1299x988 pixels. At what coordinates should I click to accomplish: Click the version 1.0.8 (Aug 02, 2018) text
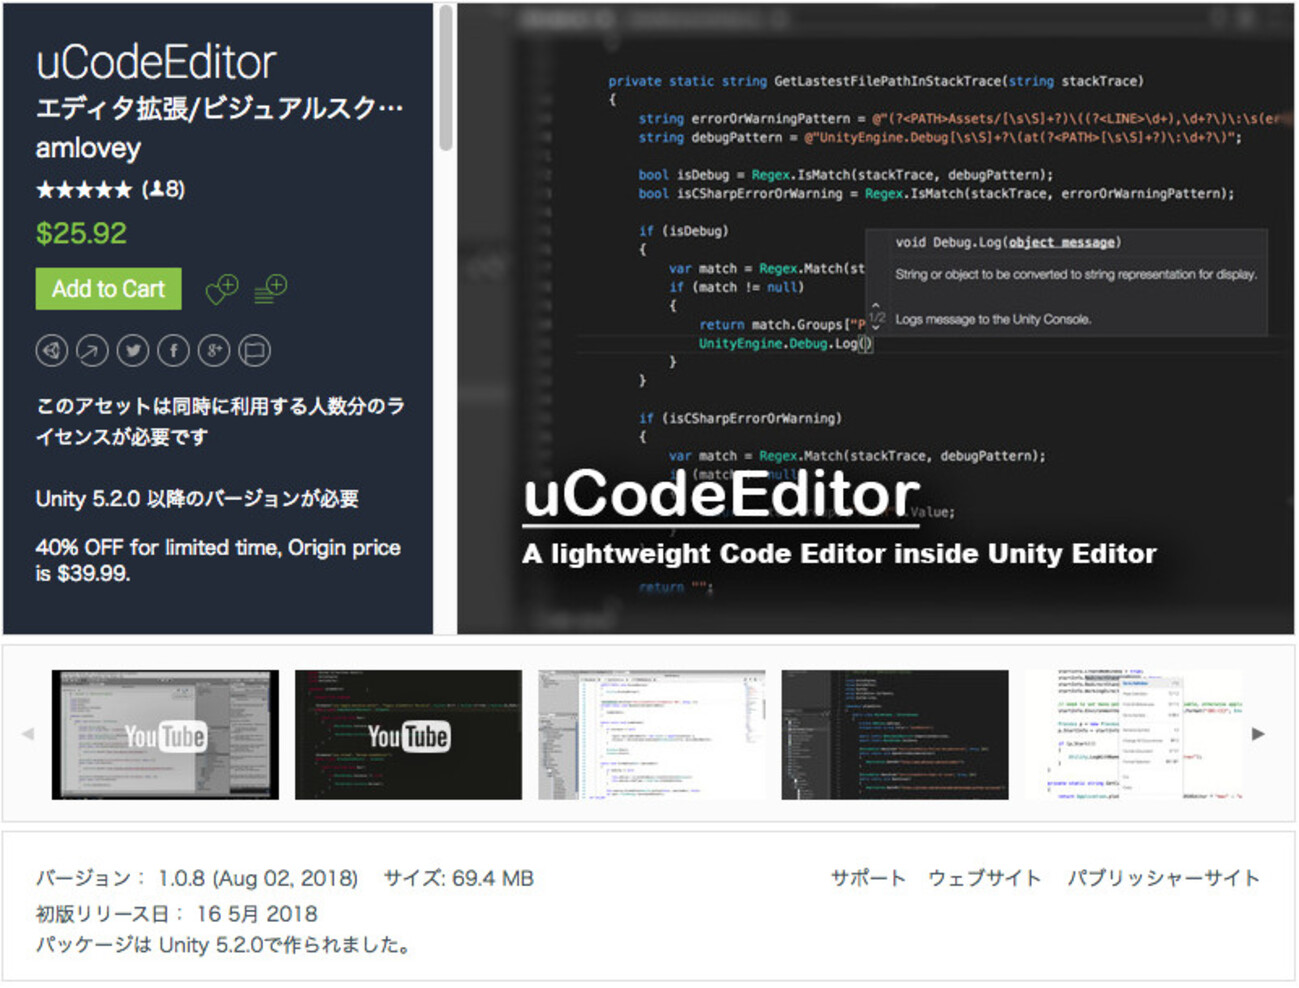click(197, 878)
